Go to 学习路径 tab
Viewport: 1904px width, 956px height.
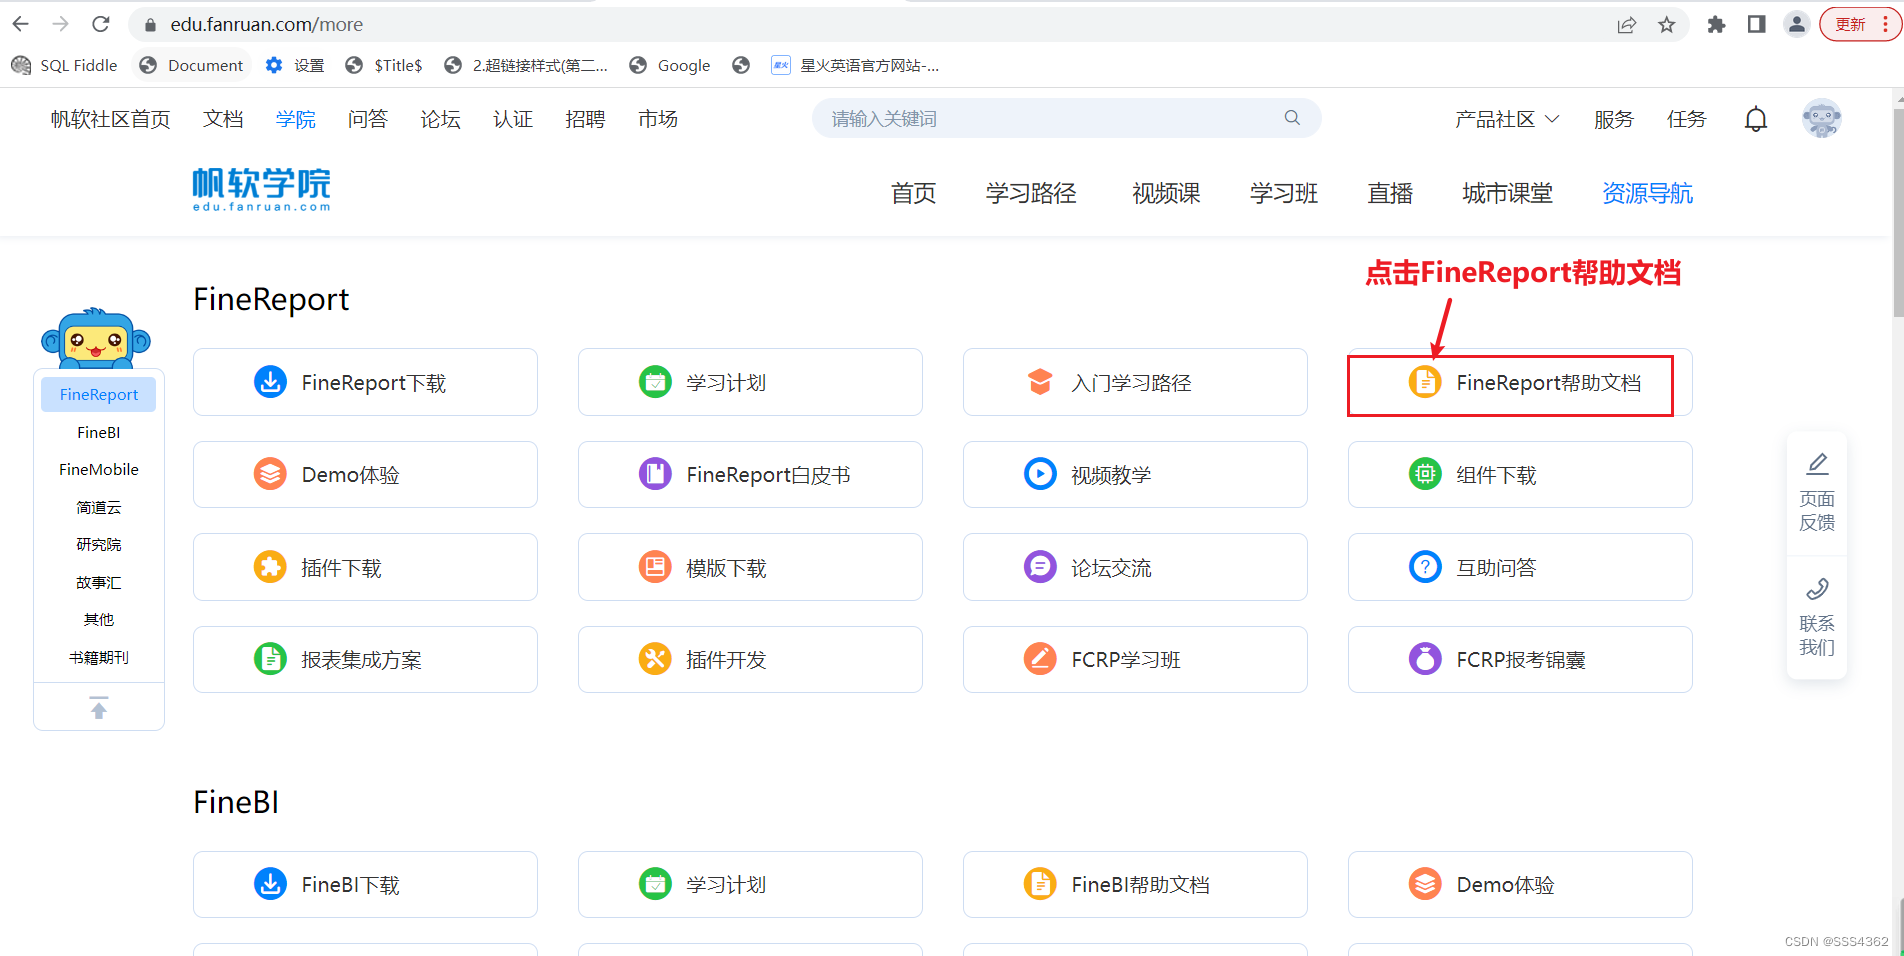1031,193
